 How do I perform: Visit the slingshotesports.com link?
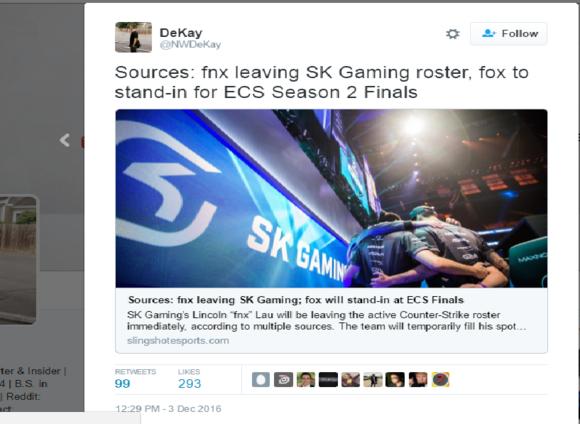(178, 340)
